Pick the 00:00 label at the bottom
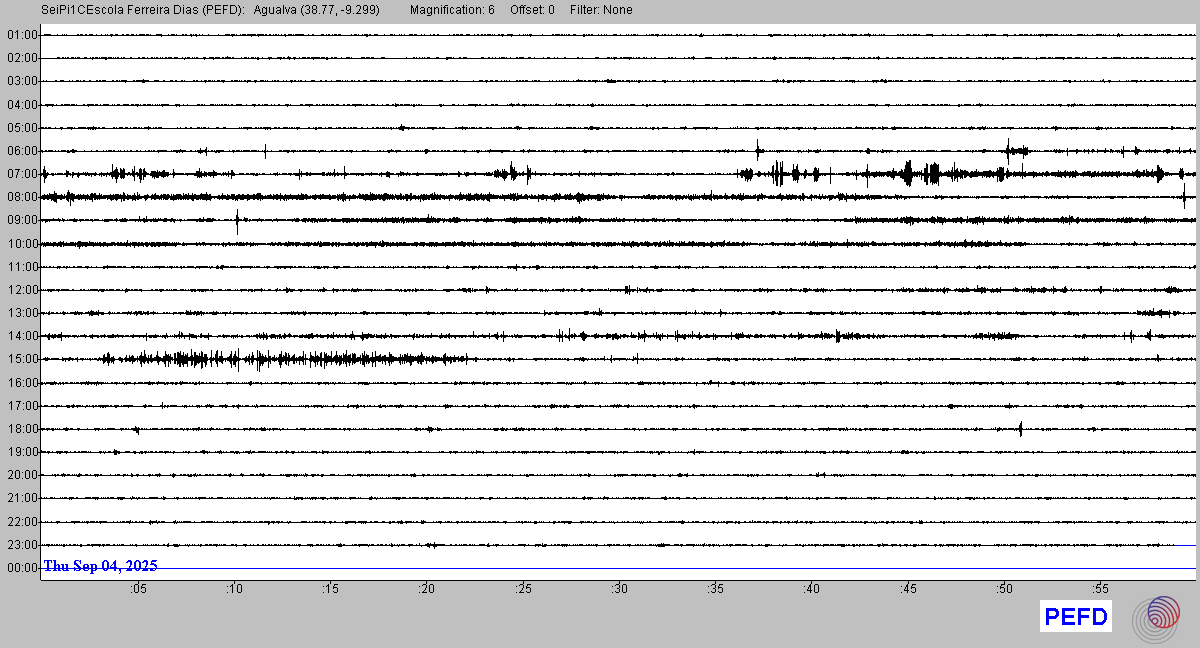Image resolution: width=1200 pixels, height=648 pixels. (22, 568)
